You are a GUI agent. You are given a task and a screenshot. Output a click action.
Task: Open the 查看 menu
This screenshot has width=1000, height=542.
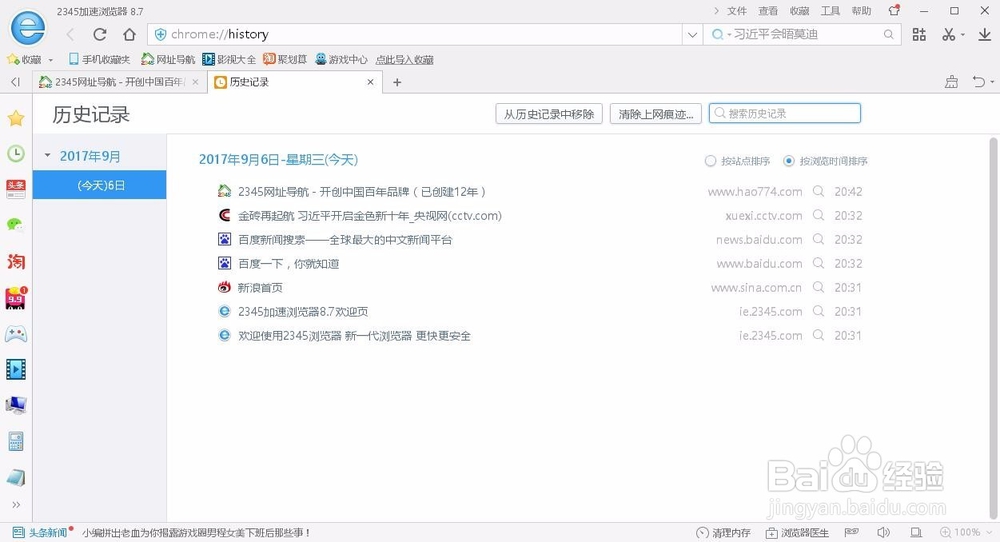[768, 11]
